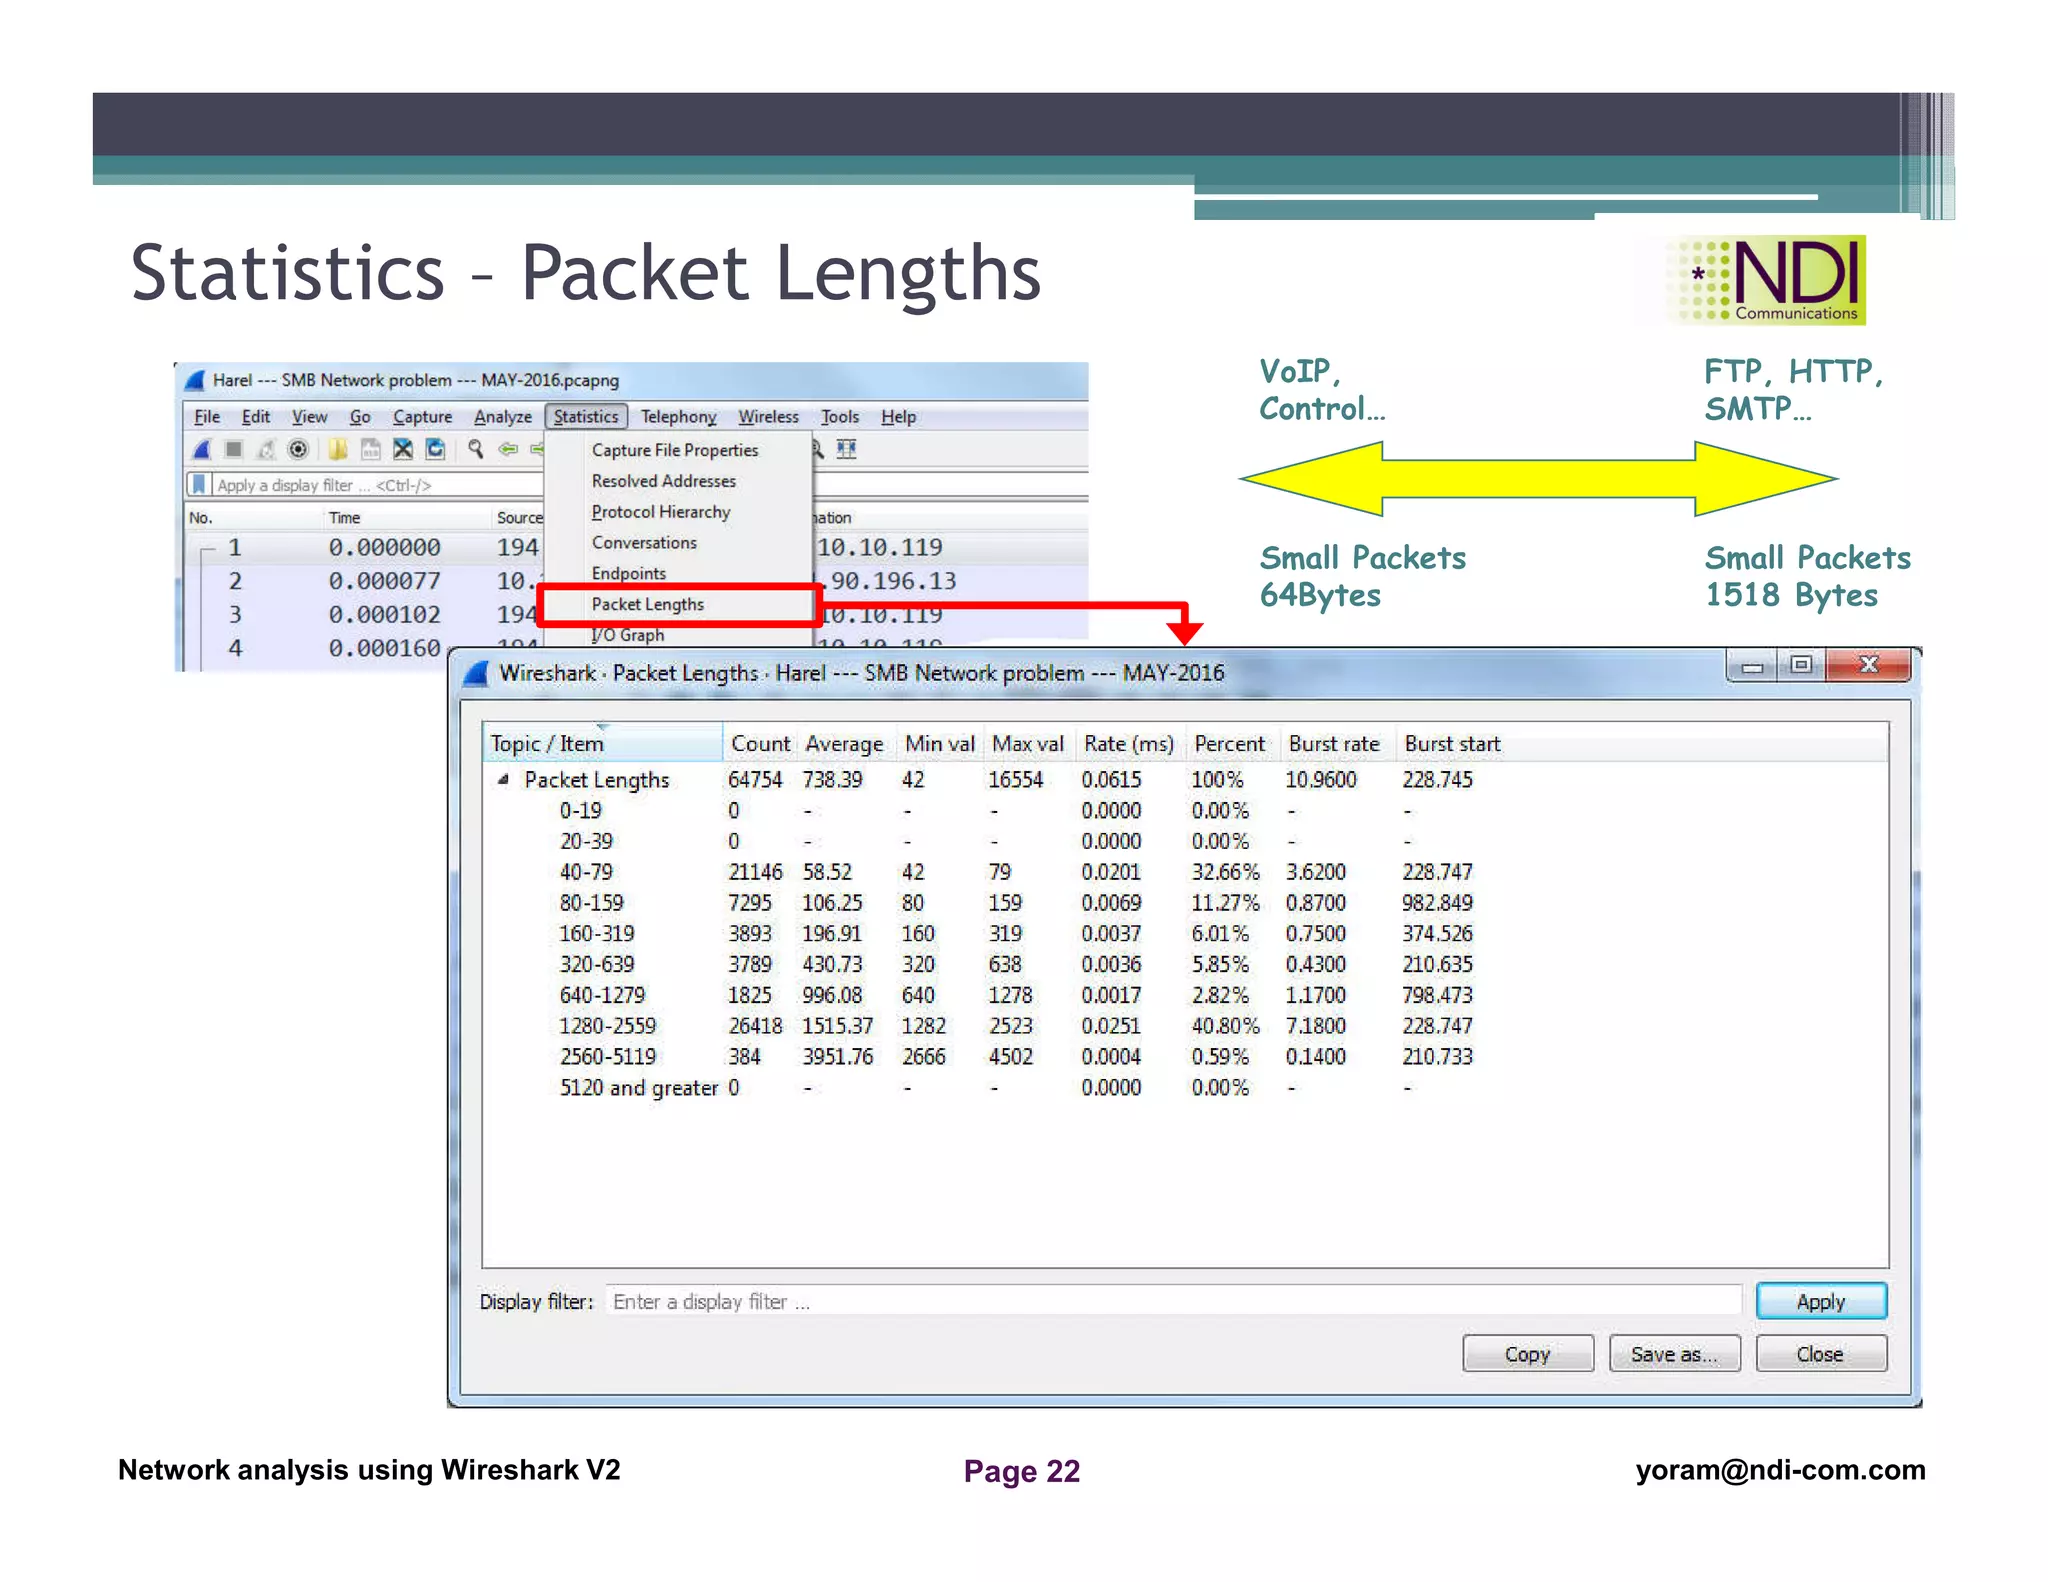Sort by Burst start column header

pyautogui.click(x=1452, y=743)
